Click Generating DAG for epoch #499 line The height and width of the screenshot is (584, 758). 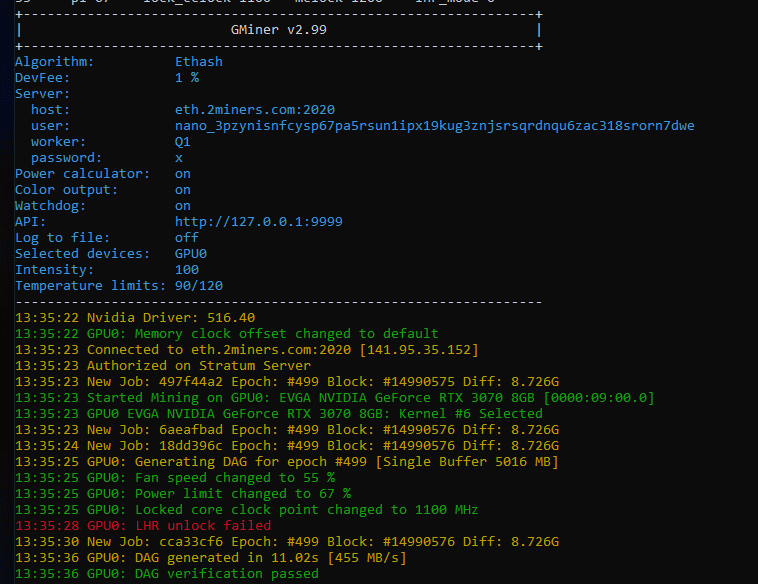287,461
